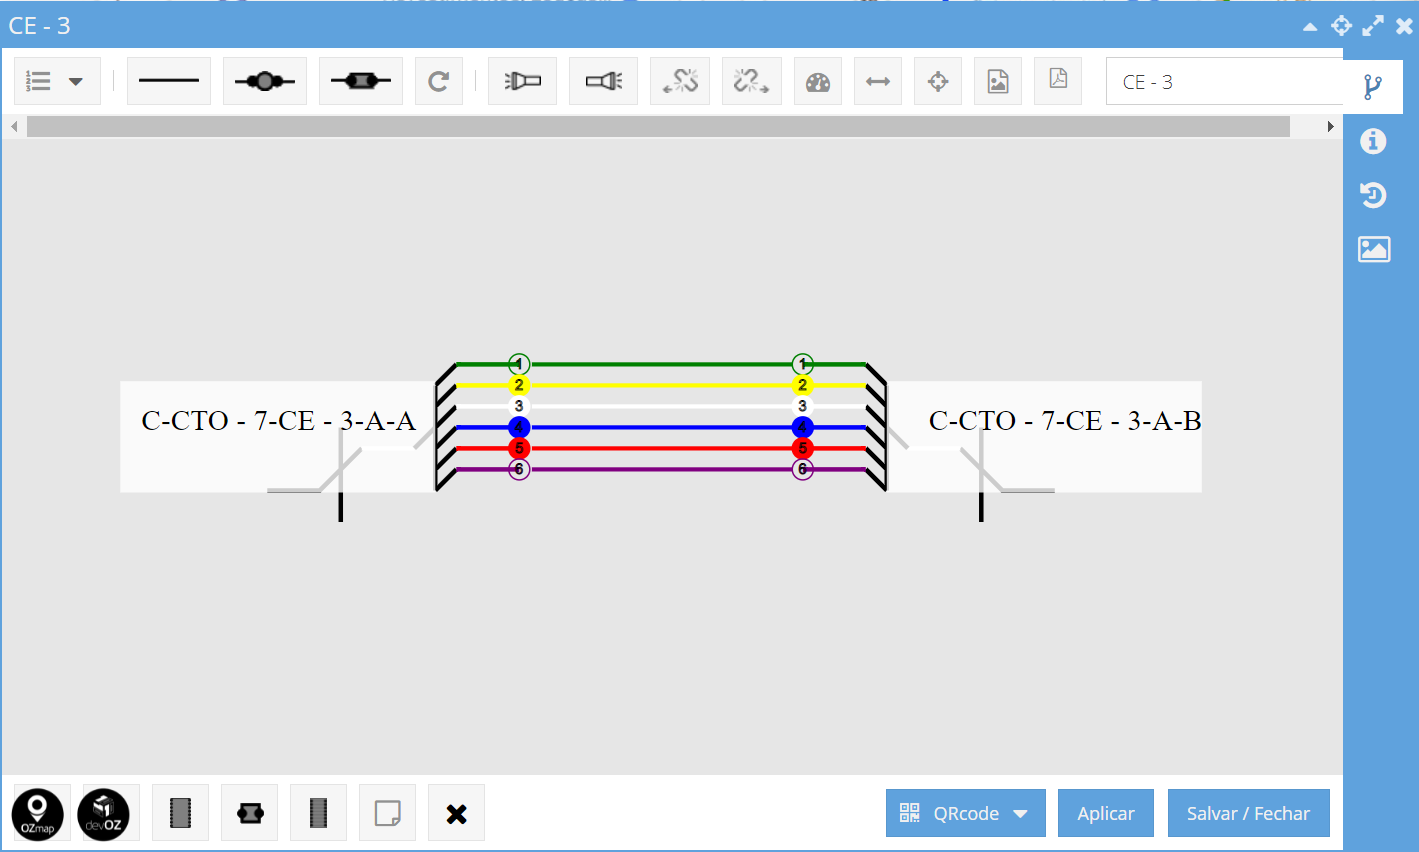This screenshot has width=1419, height=852.
Task: Click the Aplicar button
Action: [x=1106, y=813]
